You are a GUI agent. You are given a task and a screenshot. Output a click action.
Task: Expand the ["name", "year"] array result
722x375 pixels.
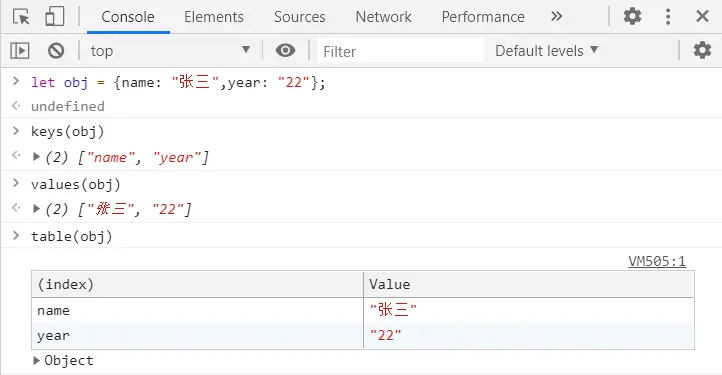[36, 157]
